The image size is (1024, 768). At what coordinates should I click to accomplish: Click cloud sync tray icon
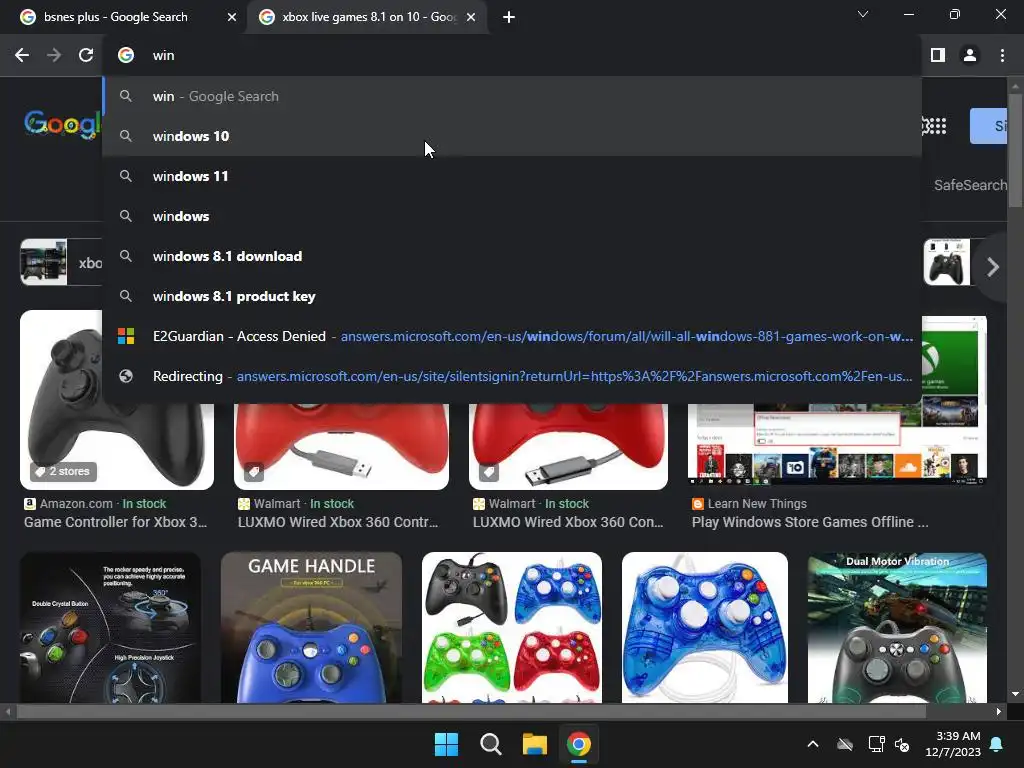click(x=845, y=744)
